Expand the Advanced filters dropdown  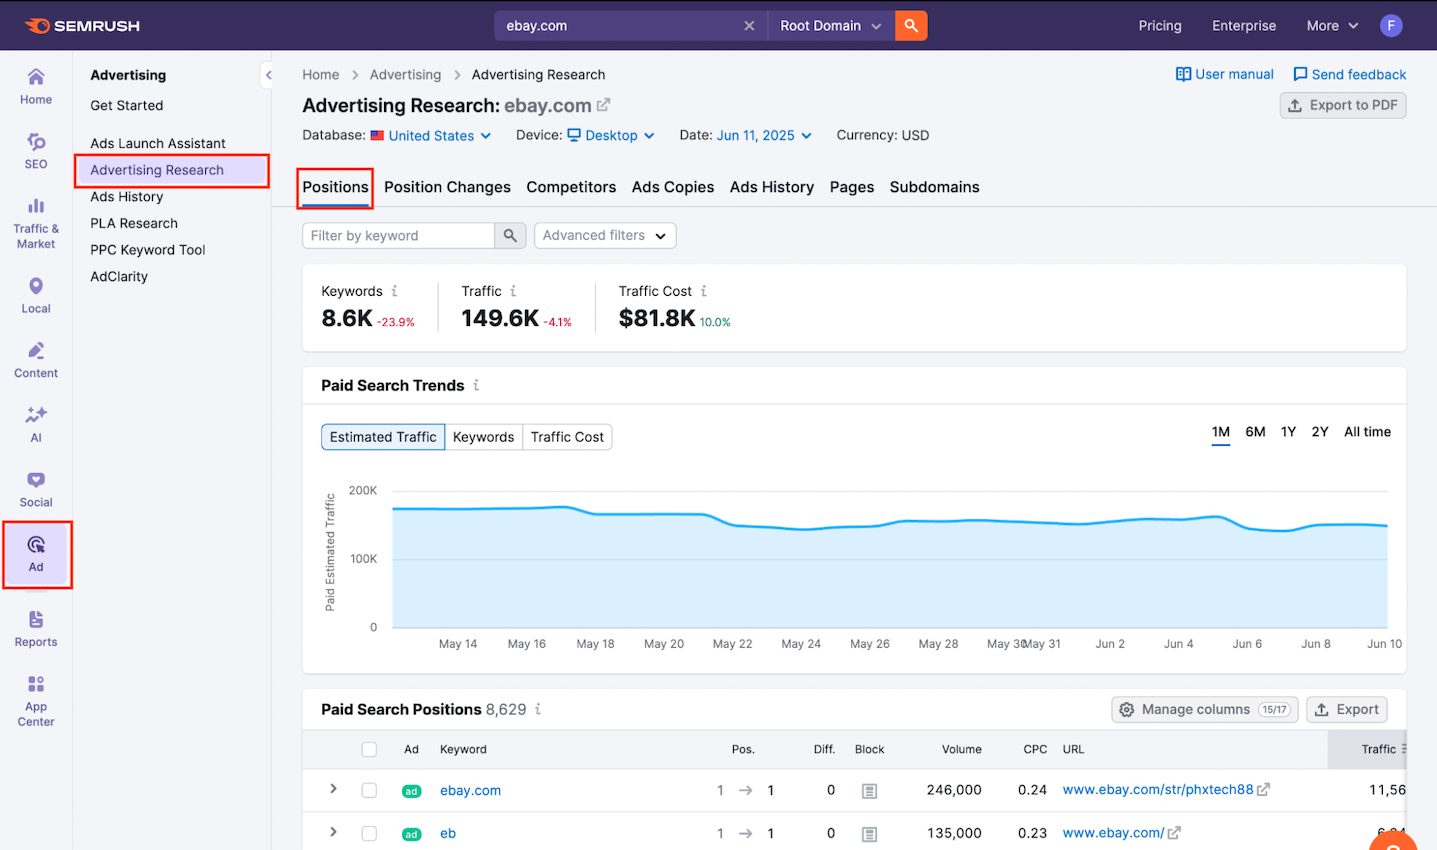[605, 236]
